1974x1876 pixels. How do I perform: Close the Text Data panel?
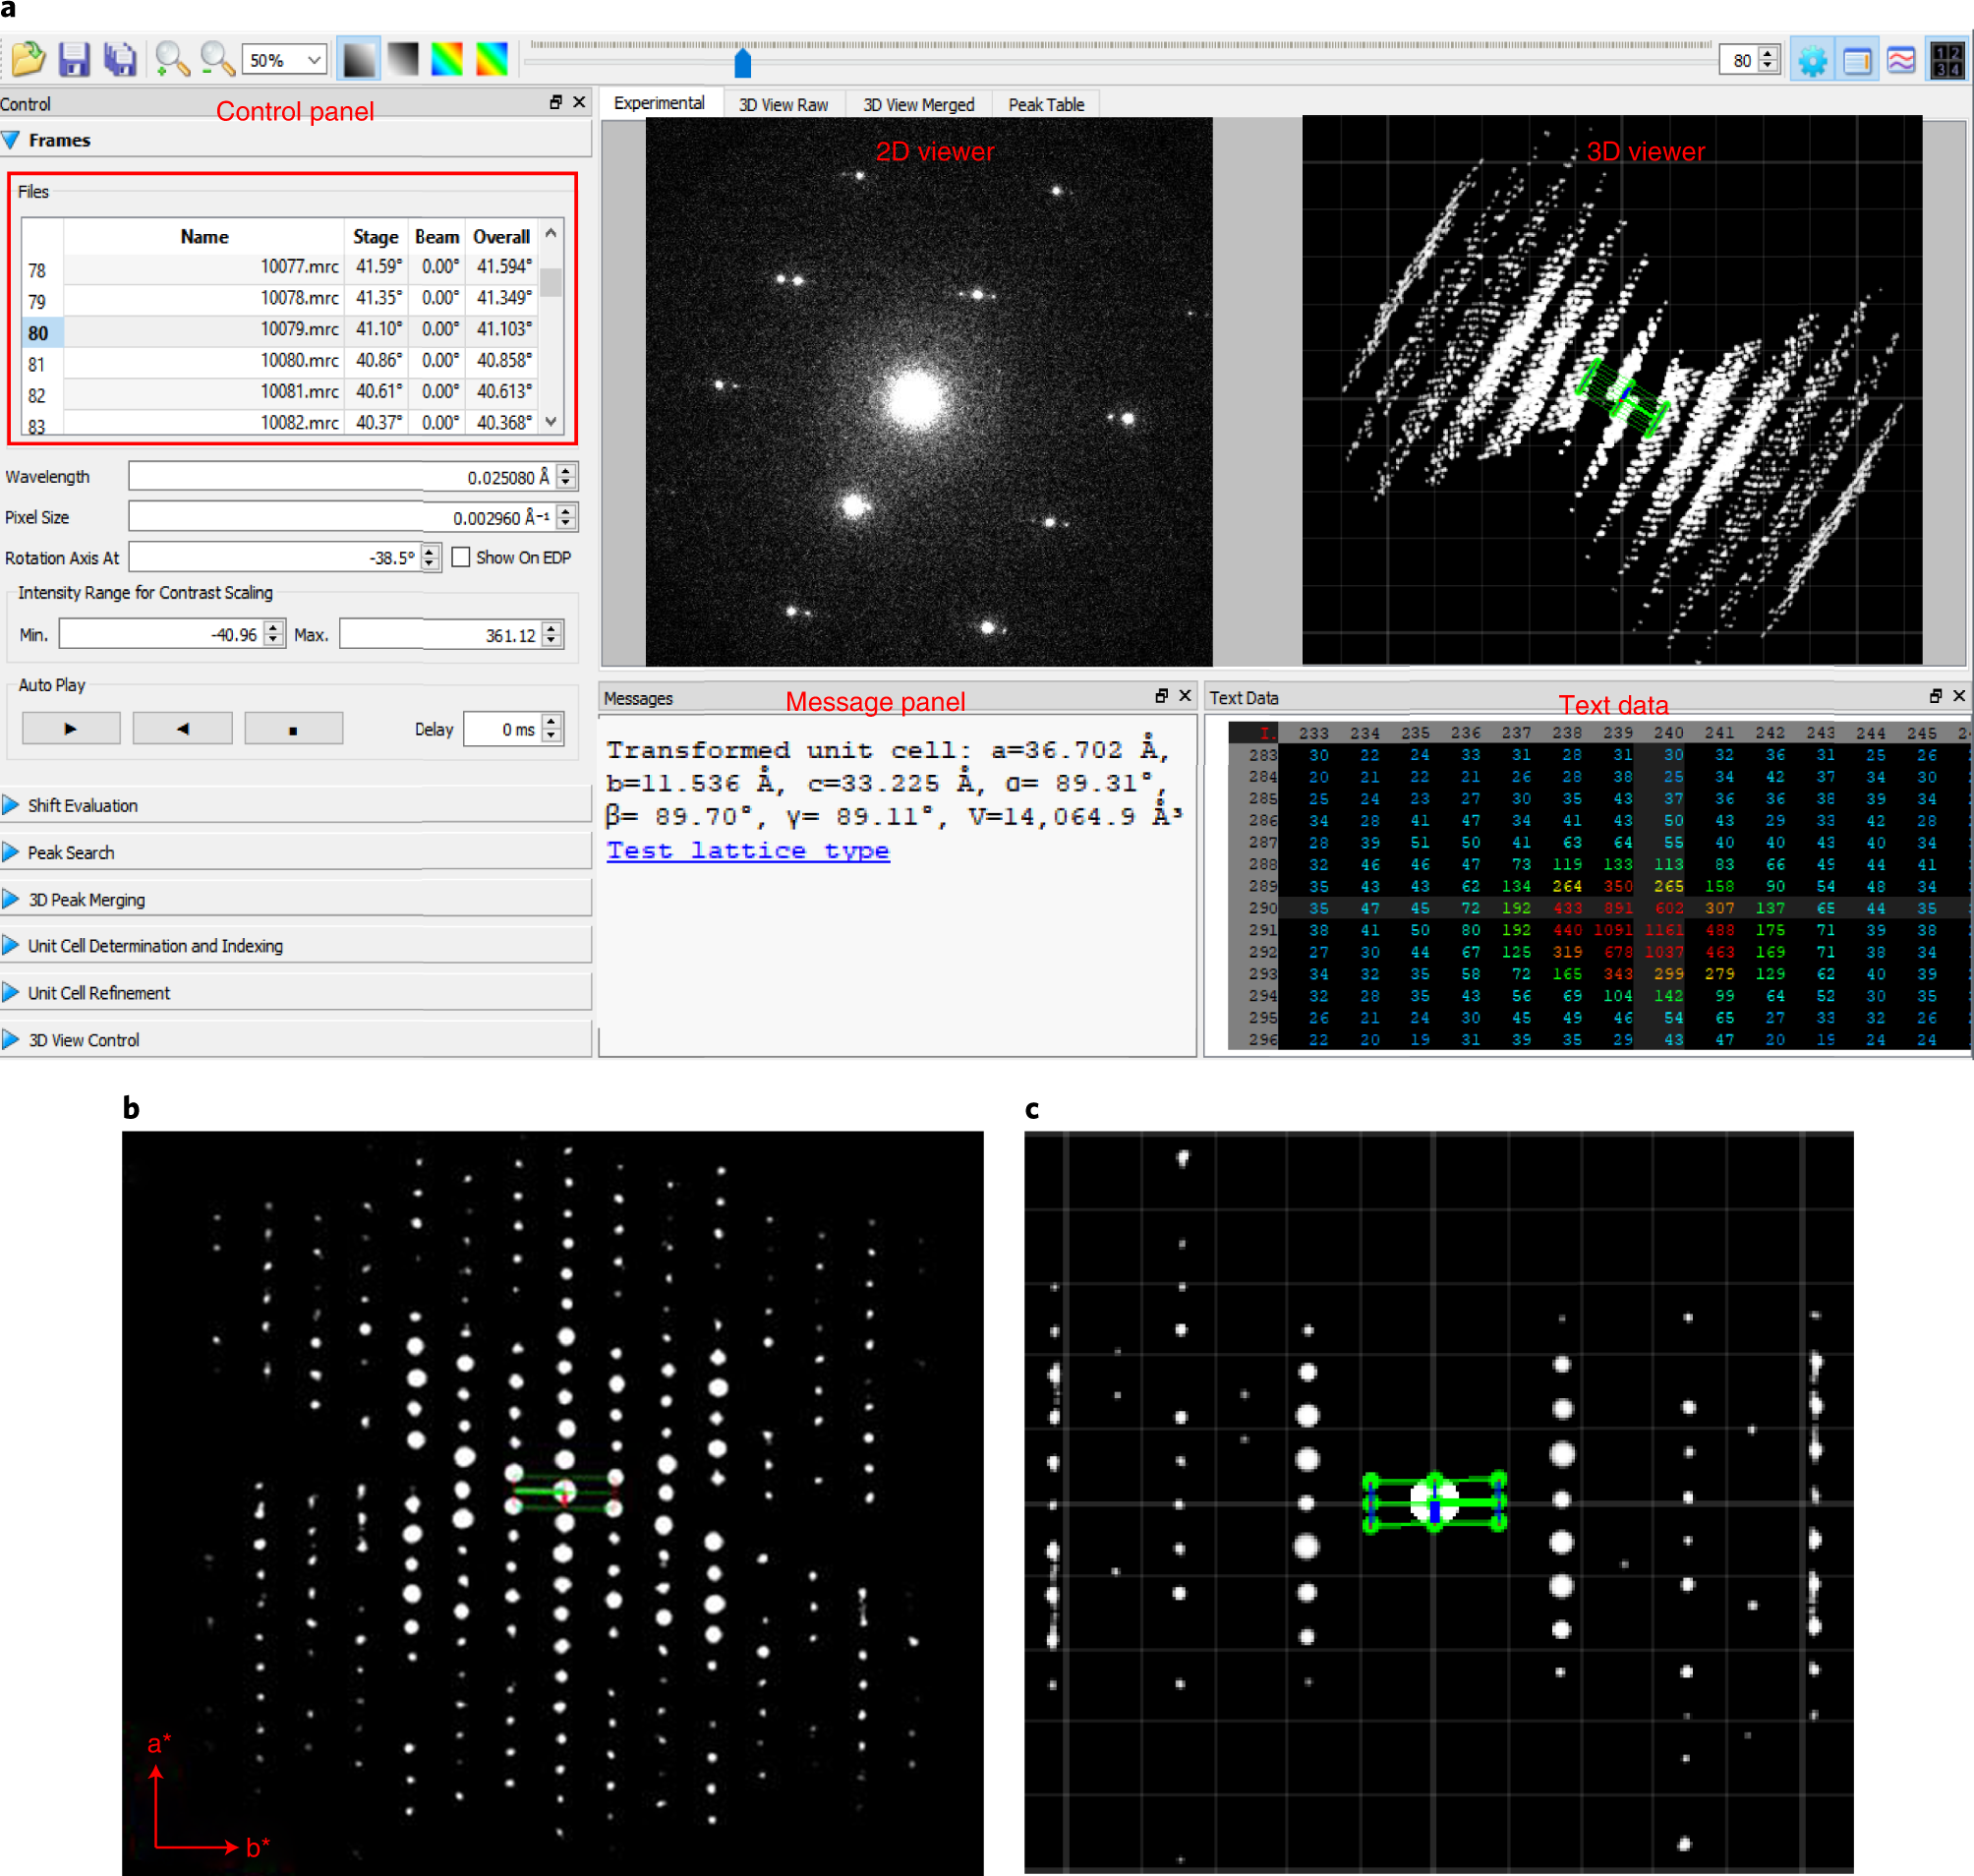tap(1959, 696)
